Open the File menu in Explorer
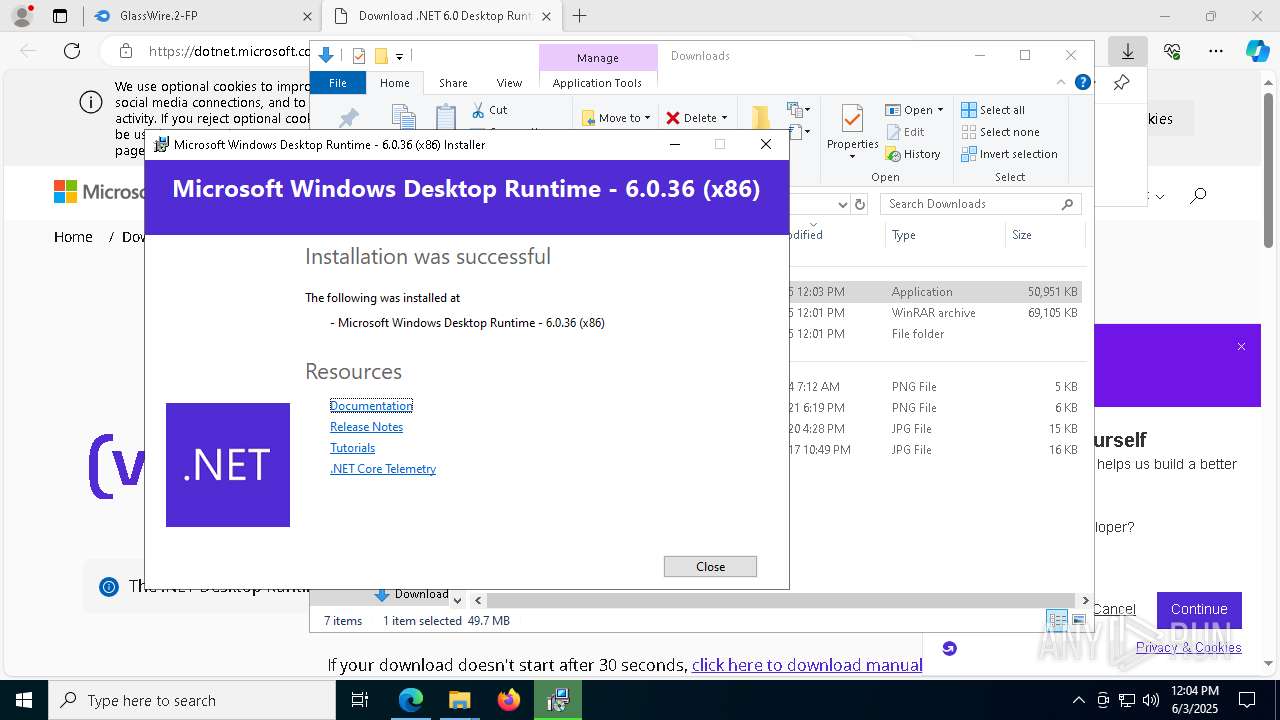Screen dimensions: 1280x720 [338, 83]
